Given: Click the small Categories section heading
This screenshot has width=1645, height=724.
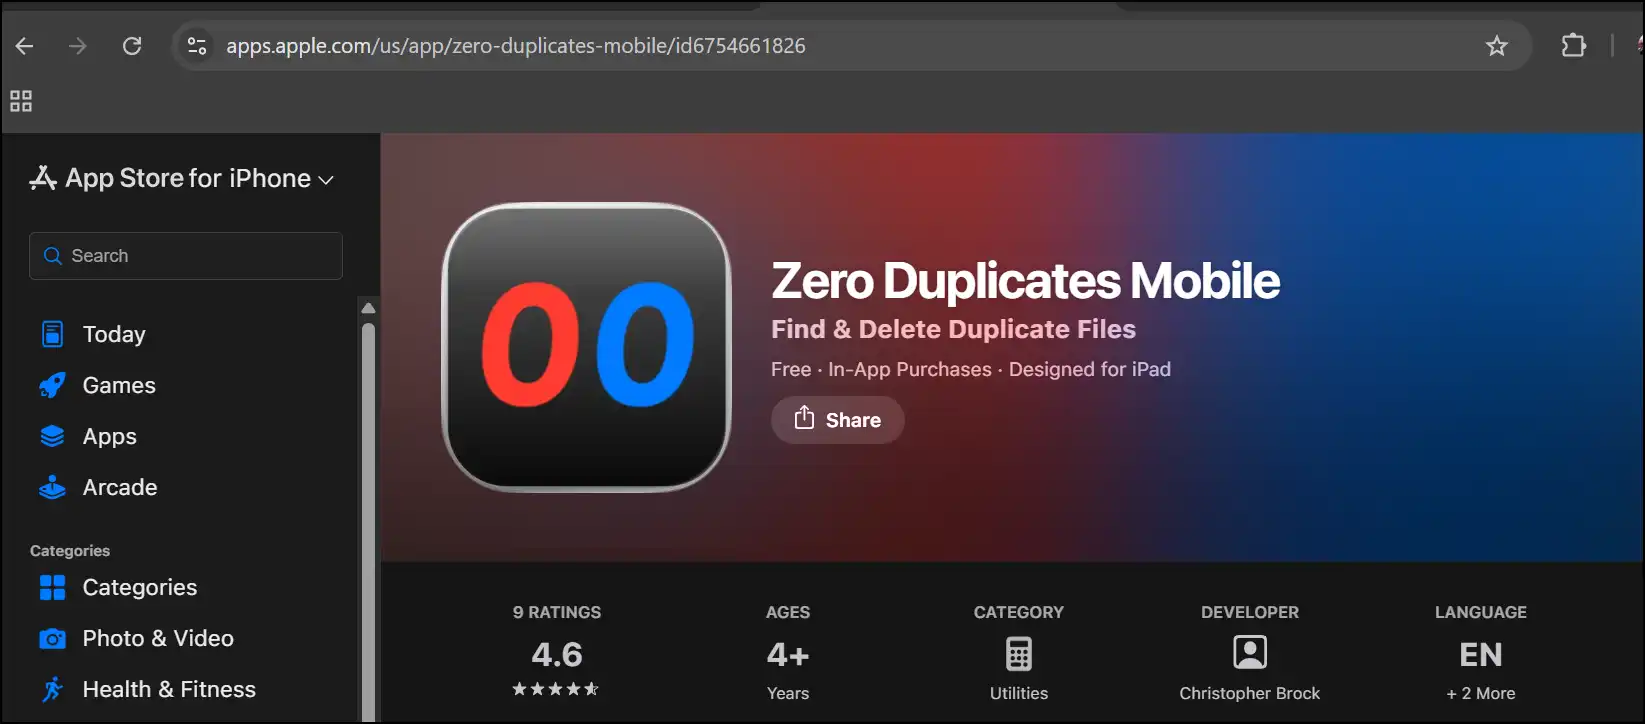Looking at the screenshot, I should click(70, 551).
